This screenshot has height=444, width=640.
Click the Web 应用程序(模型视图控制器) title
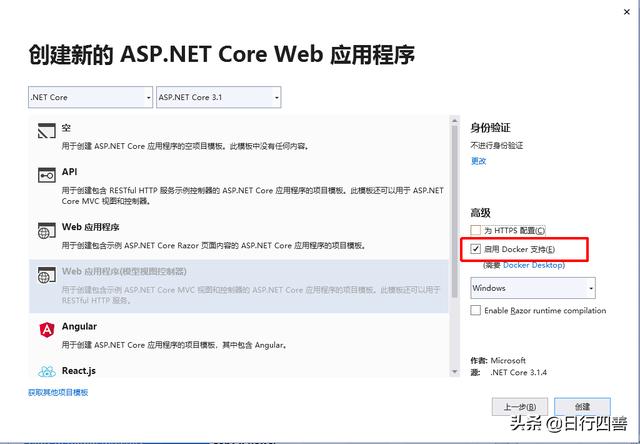click(x=124, y=271)
